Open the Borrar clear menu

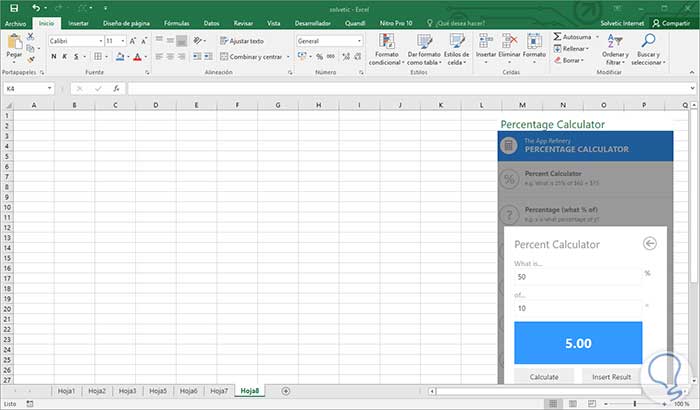569,60
